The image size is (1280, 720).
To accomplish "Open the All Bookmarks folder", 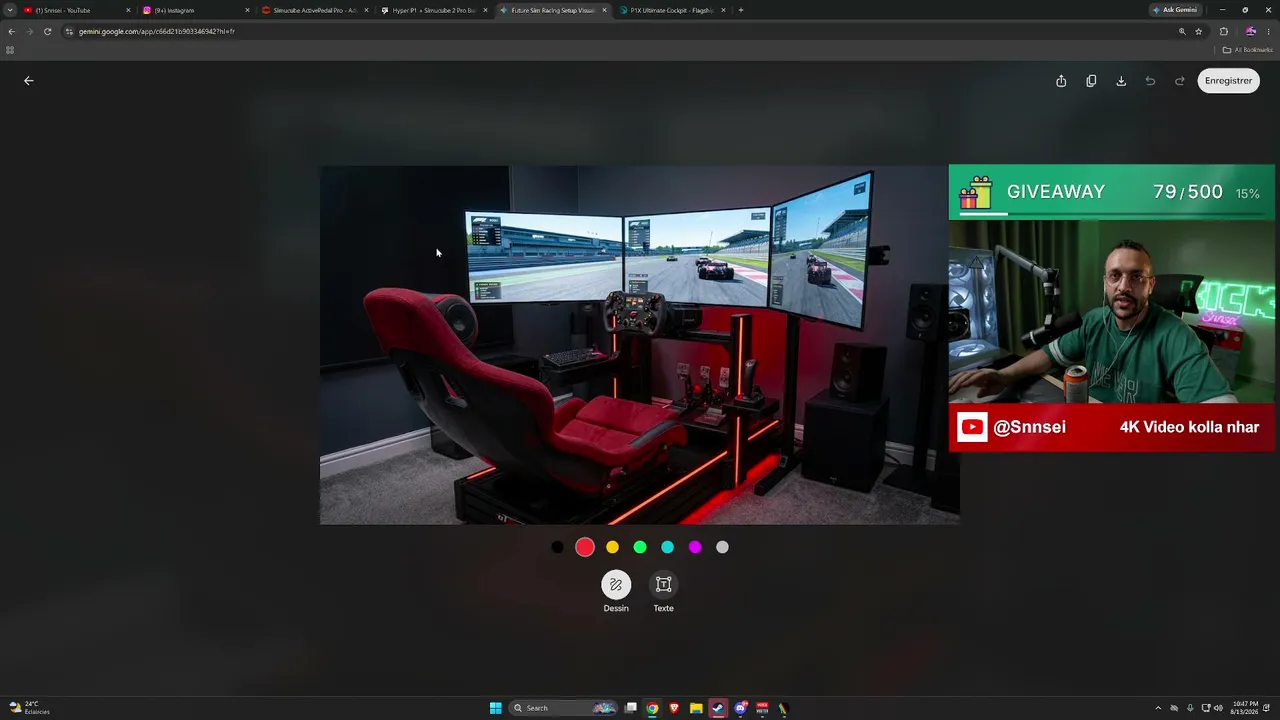I will [x=1247, y=49].
